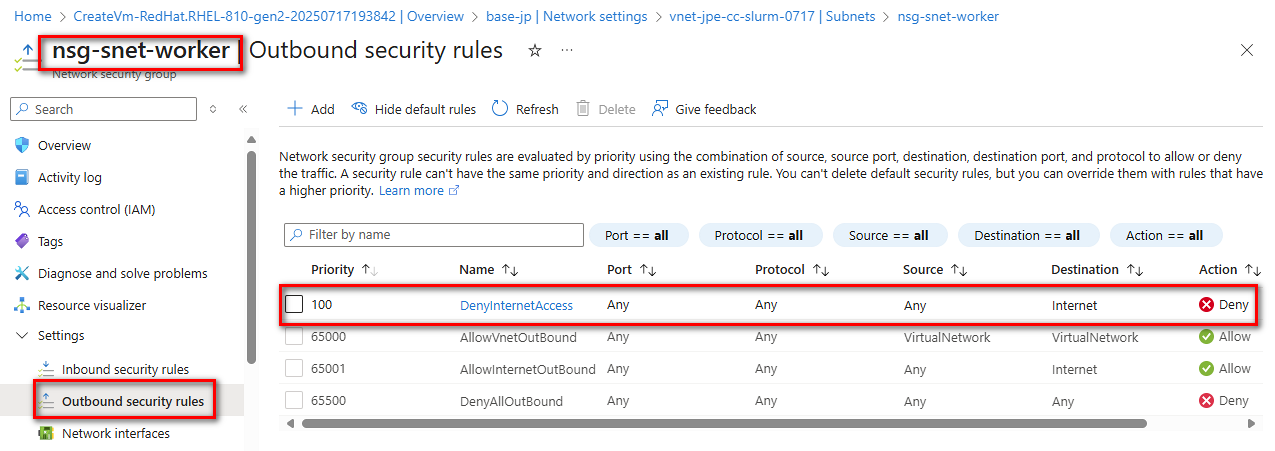Select the DenyInternetAccess rule checkbox
The image size is (1275, 451).
(294, 304)
